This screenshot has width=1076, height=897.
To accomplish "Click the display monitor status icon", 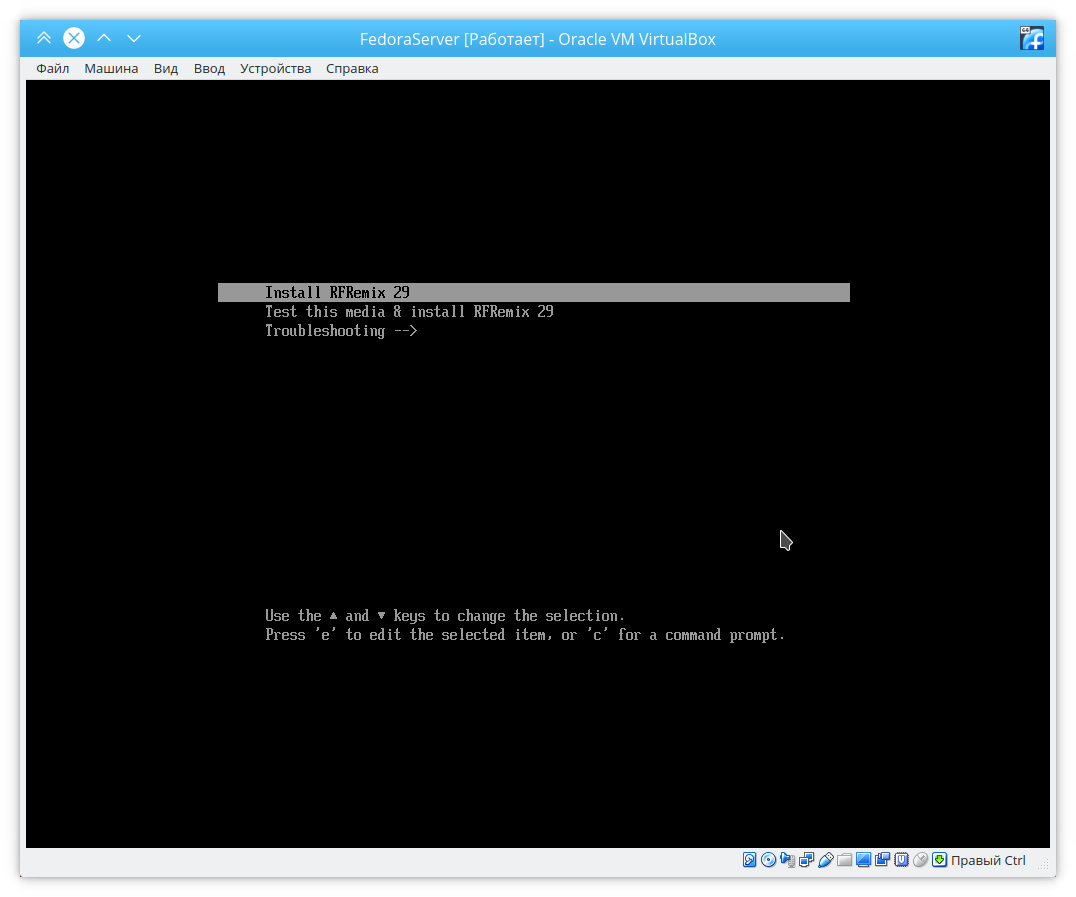I will (x=863, y=860).
